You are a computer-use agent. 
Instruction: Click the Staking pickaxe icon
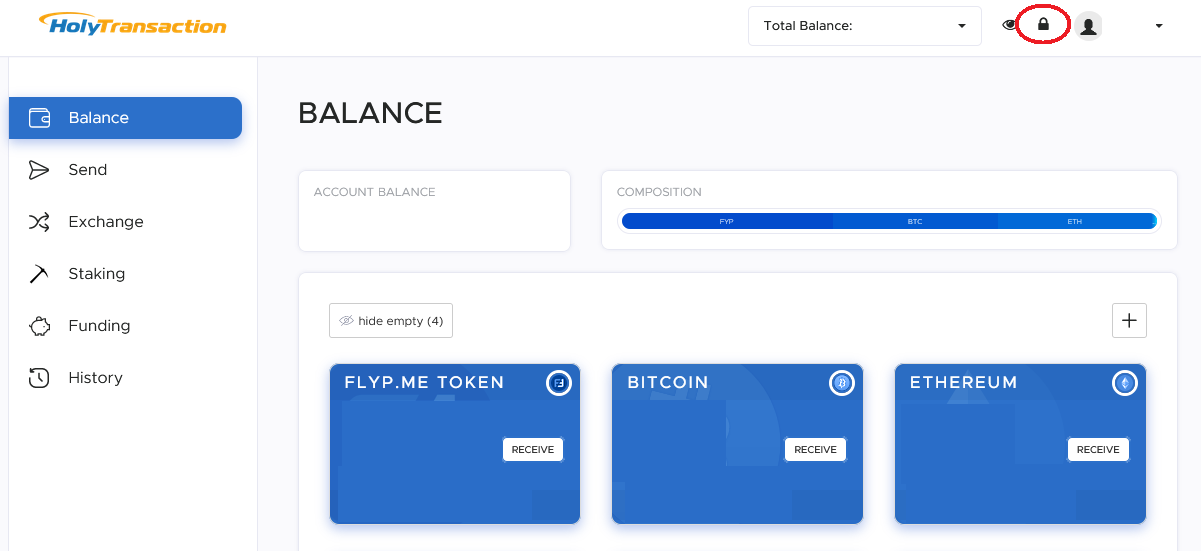pyautogui.click(x=39, y=274)
